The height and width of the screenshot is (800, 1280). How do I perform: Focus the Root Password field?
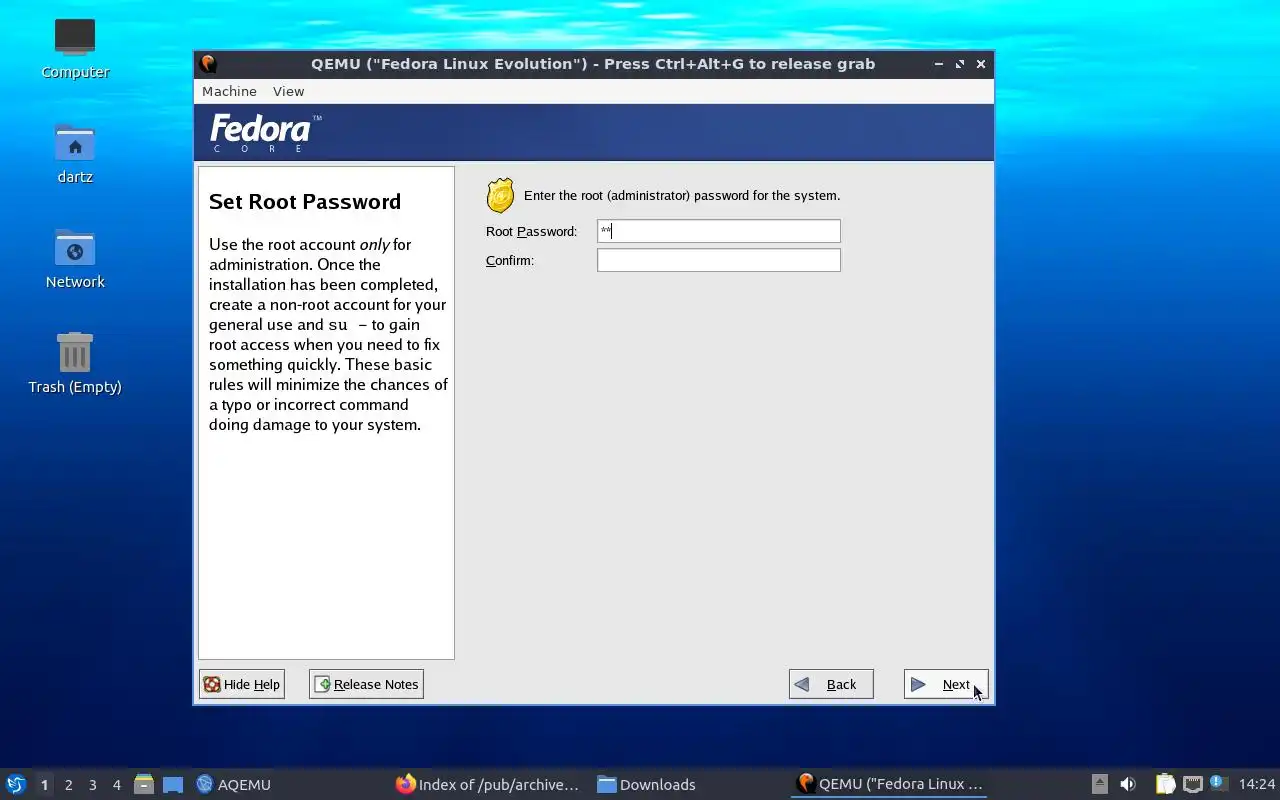pyautogui.click(x=719, y=231)
